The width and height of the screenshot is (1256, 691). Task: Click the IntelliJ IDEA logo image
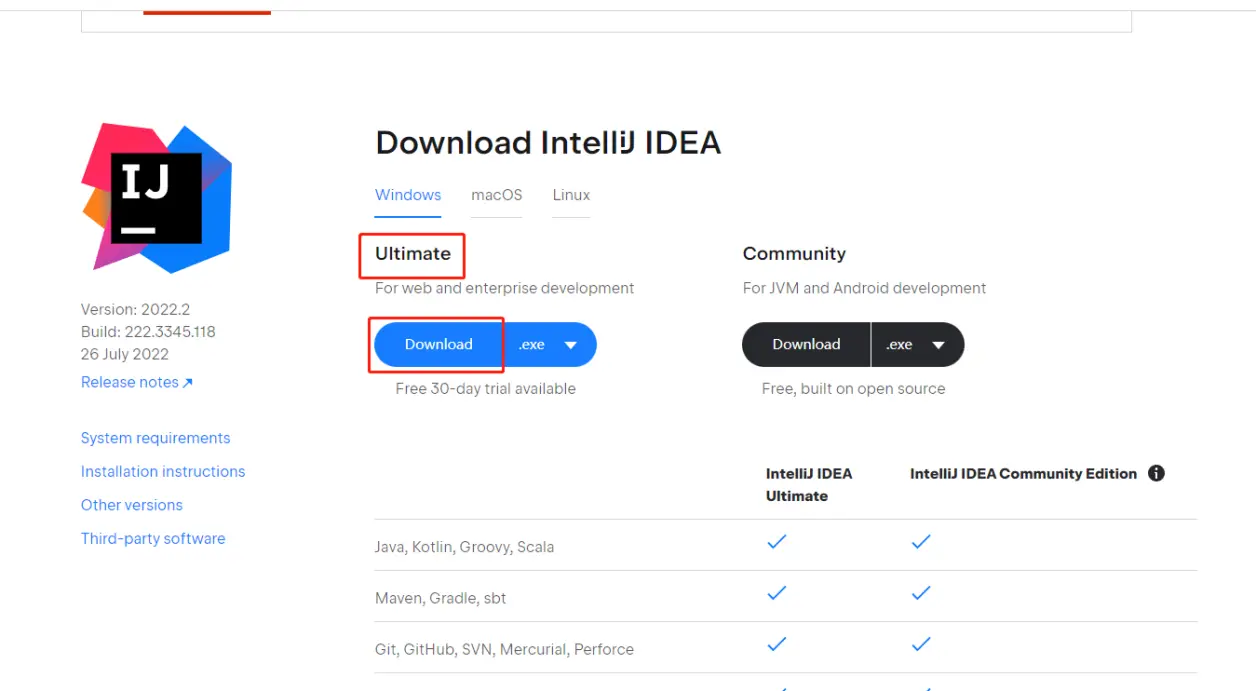tap(157, 198)
